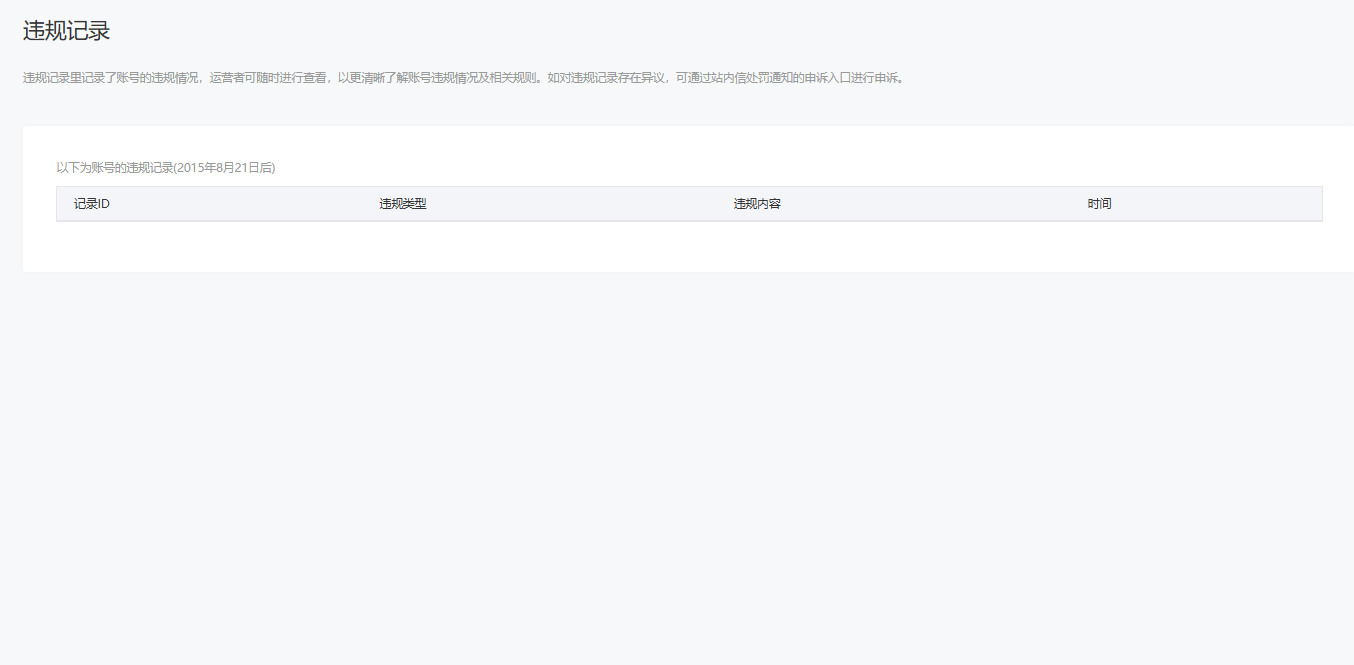
Task: Click the empty table body below headers
Action: pyautogui.click(x=688, y=245)
